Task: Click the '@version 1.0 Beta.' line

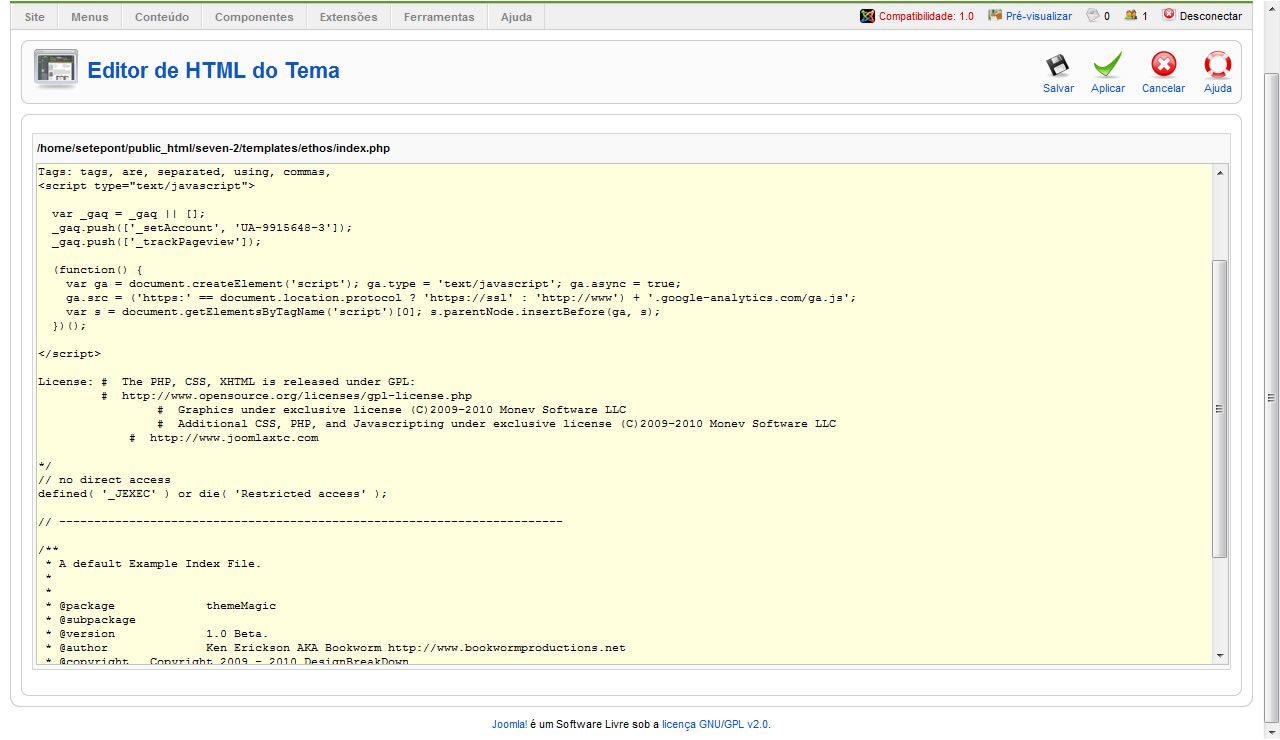Action: coord(156,633)
